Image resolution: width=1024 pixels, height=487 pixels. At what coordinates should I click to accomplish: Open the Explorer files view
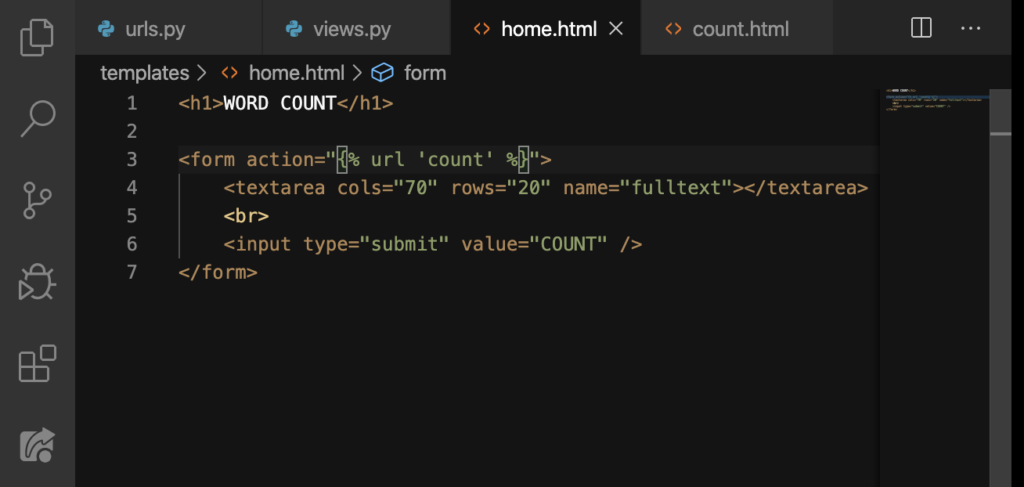pyautogui.click(x=37, y=37)
